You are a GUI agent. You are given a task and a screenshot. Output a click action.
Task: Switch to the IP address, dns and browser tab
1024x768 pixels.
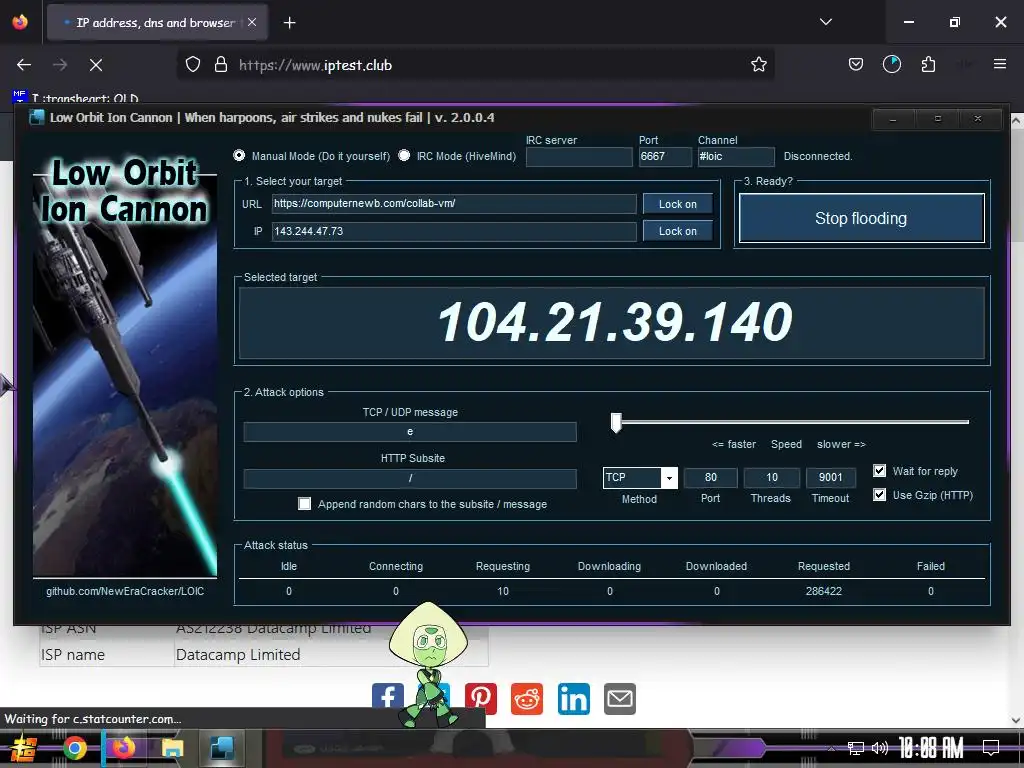click(x=157, y=23)
